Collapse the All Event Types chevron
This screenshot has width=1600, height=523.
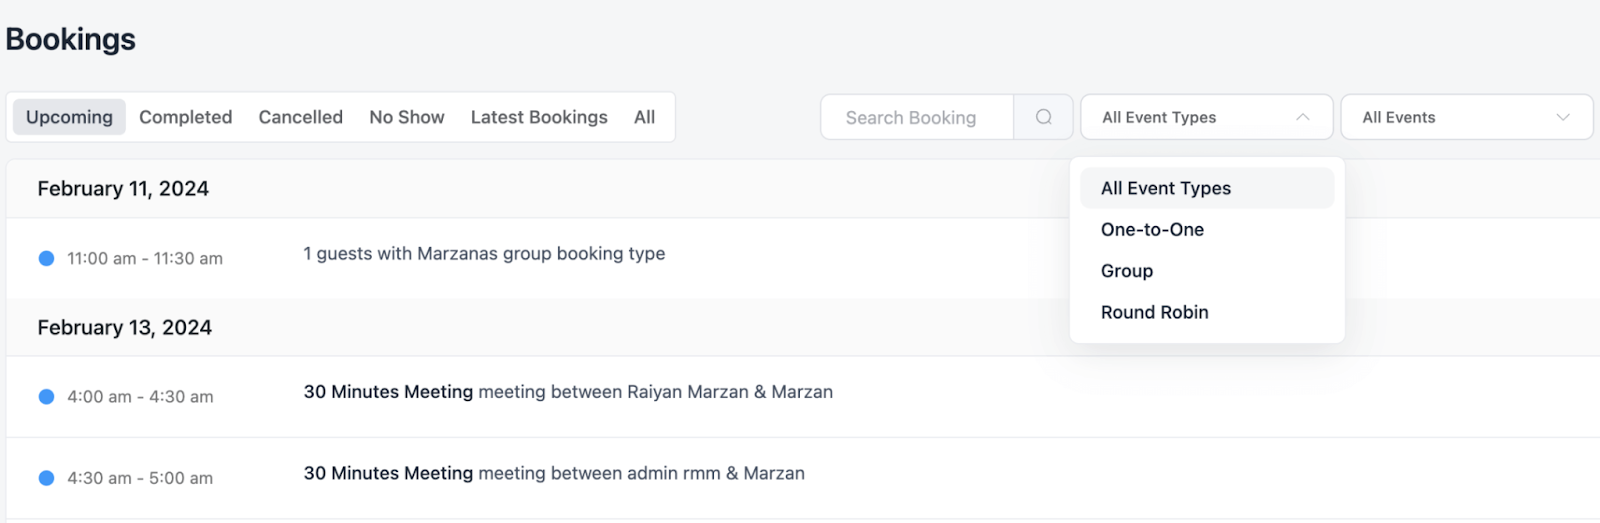(1302, 117)
